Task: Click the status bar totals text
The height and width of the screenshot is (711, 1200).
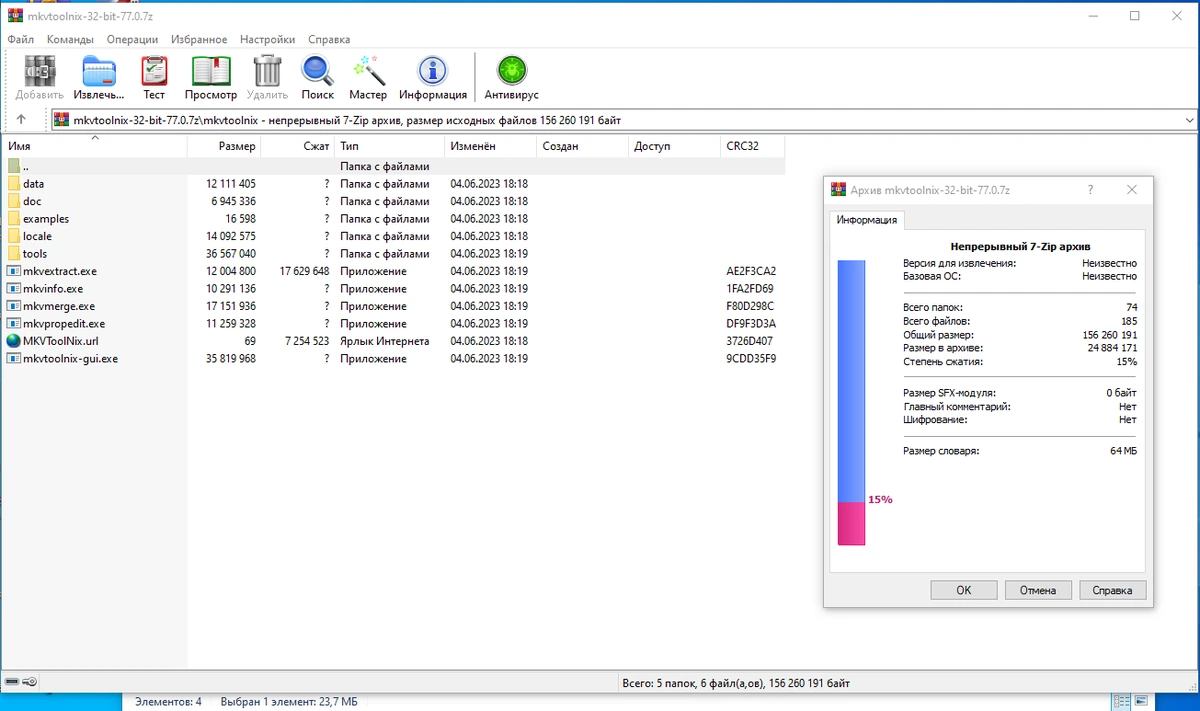Action: 735,683
